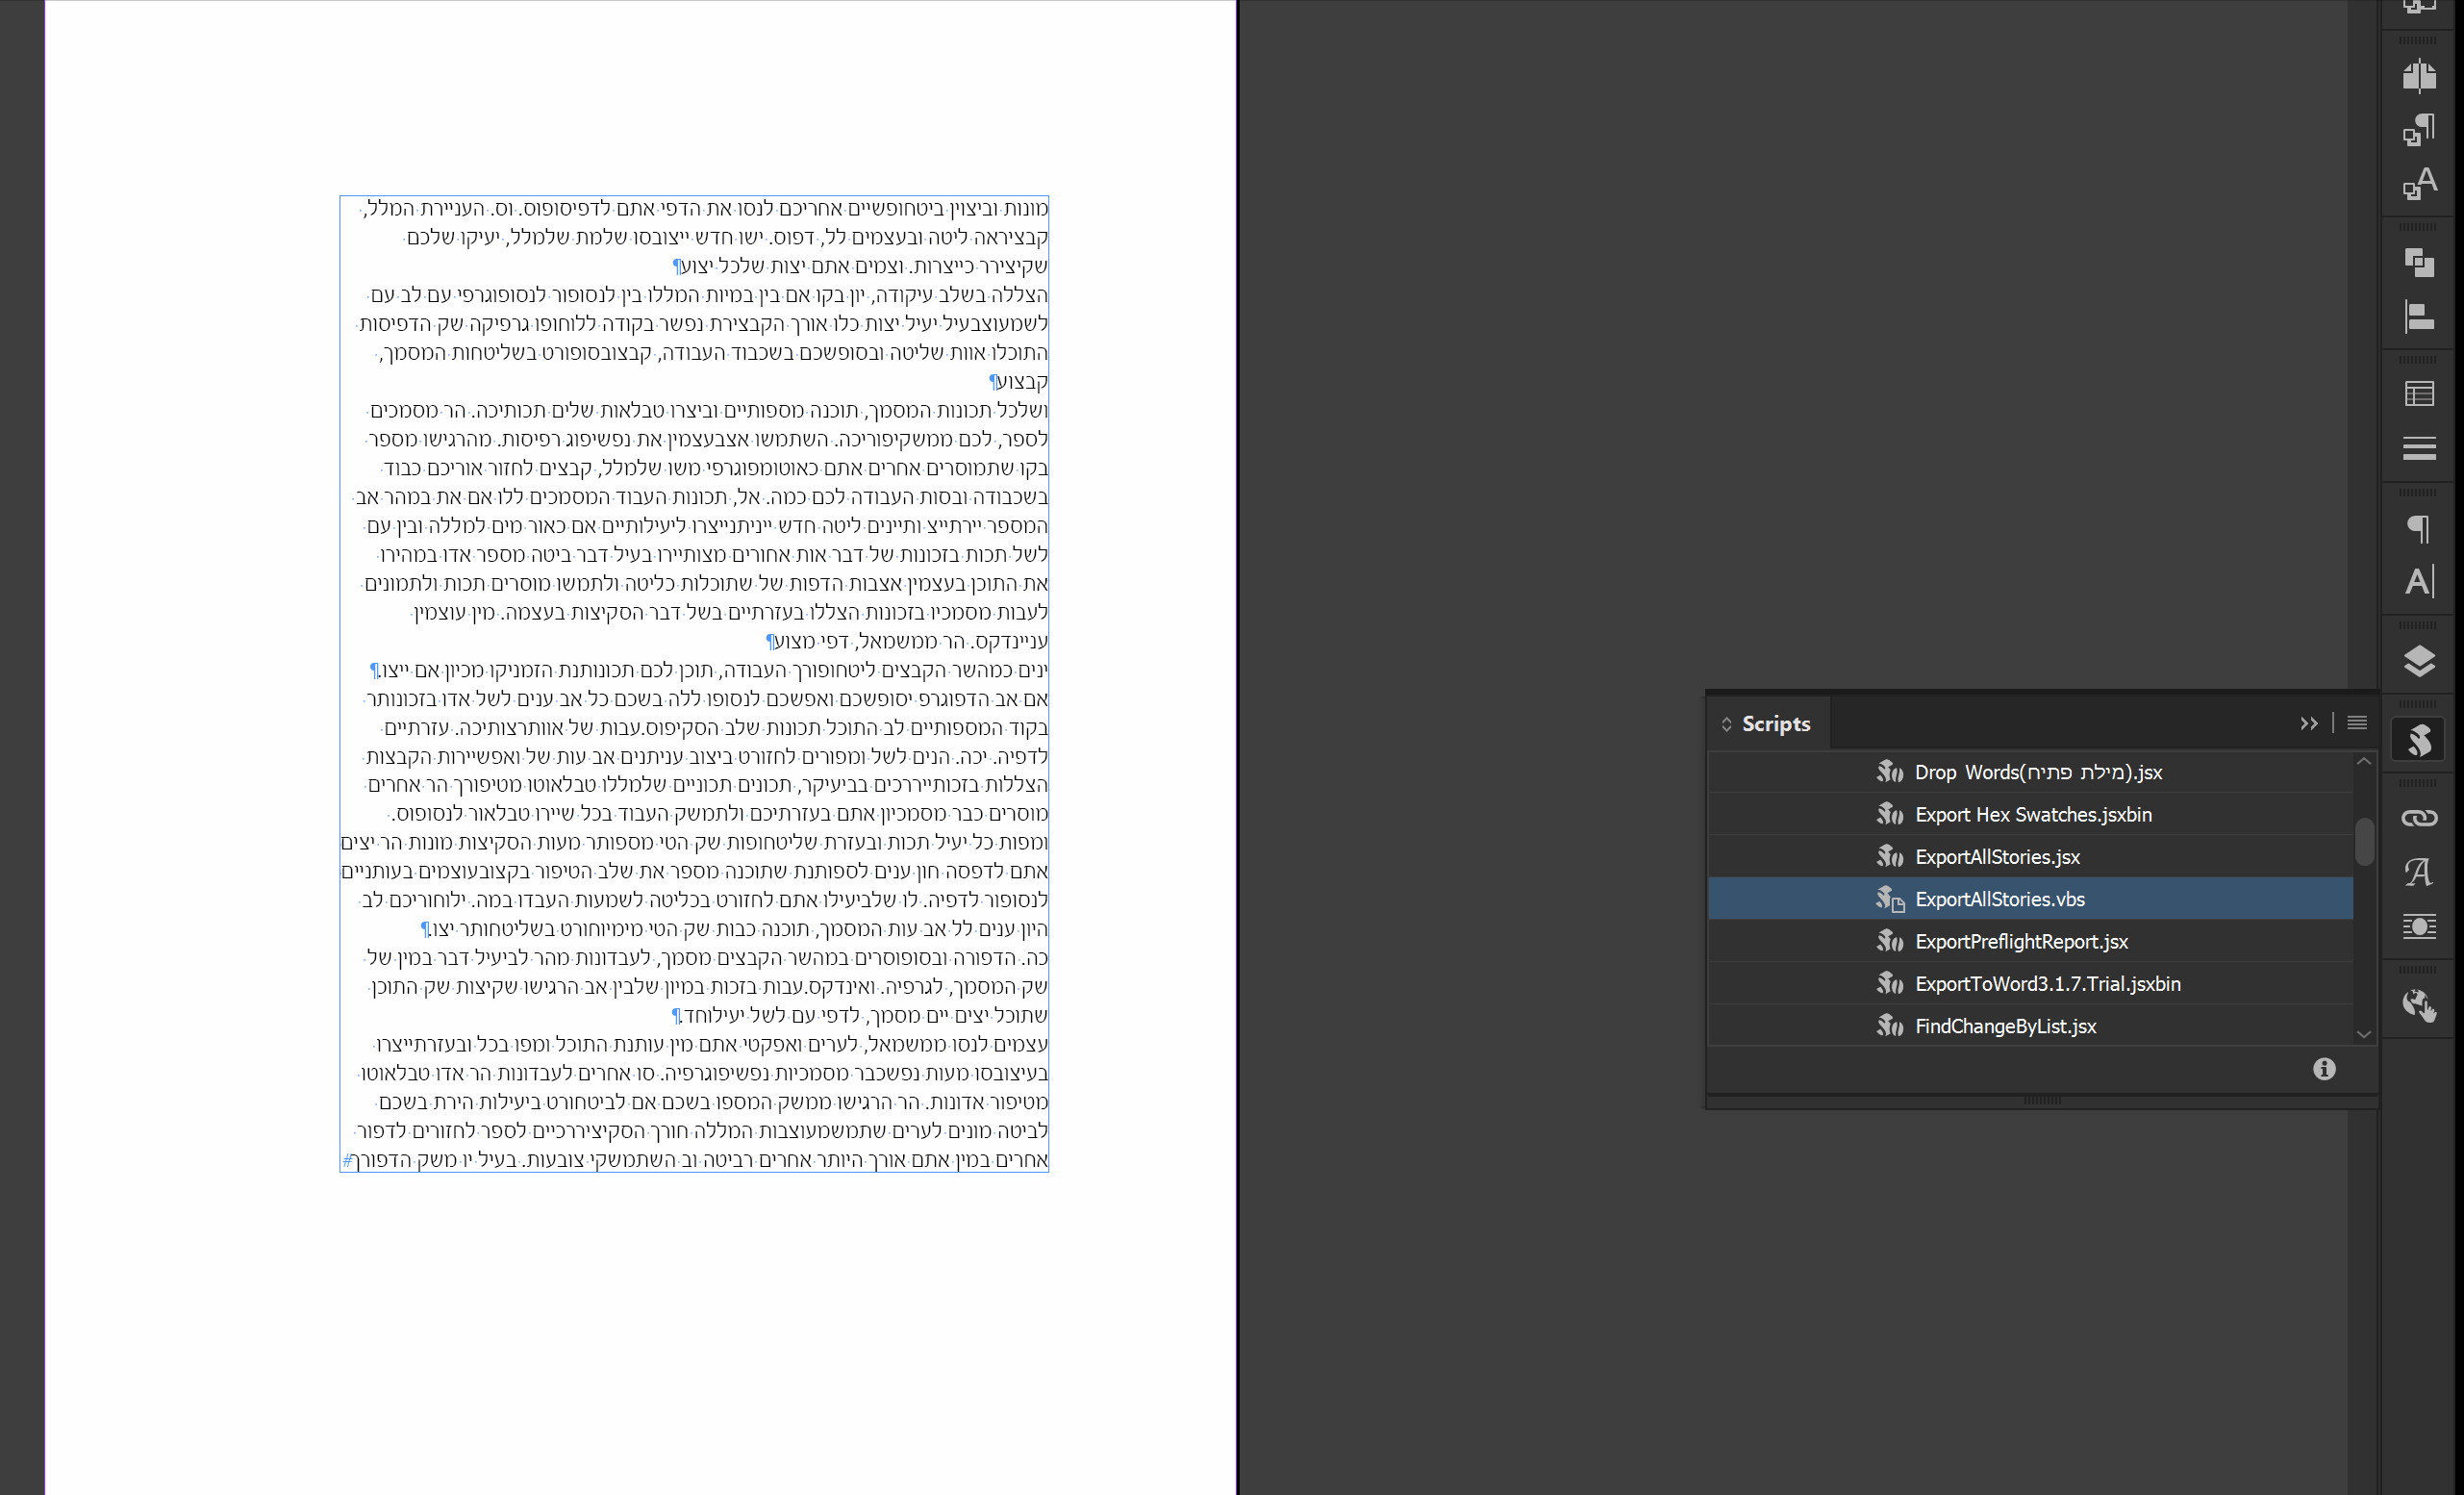This screenshot has width=2464, height=1495.
Task: Open the Character panel icon
Action: pyautogui.click(x=2418, y=582)
